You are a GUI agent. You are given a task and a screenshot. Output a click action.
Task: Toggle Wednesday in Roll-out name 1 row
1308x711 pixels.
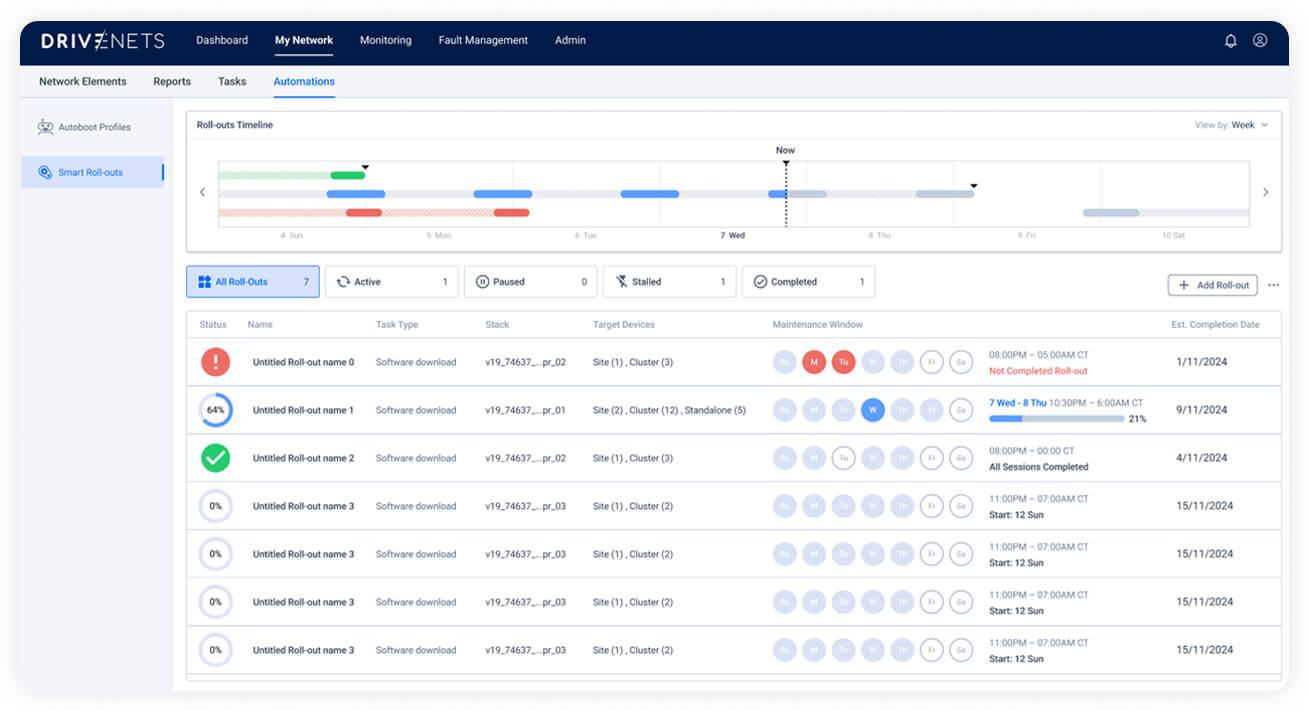[873, 410]
